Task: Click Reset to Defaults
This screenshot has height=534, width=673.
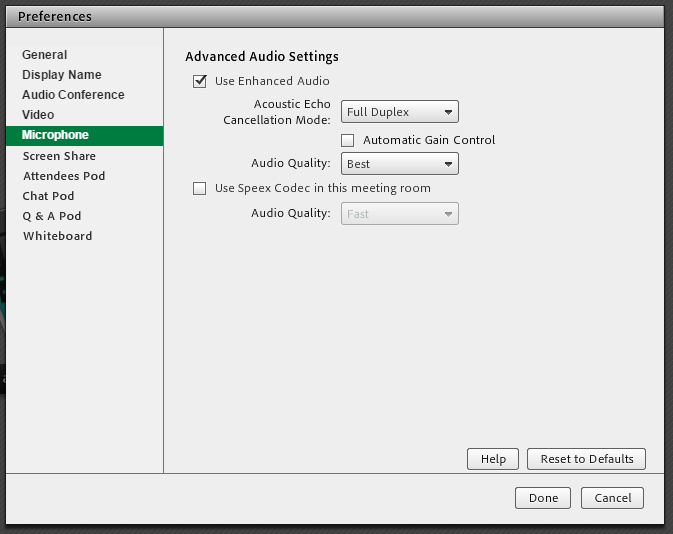Action: coord(586,459)
